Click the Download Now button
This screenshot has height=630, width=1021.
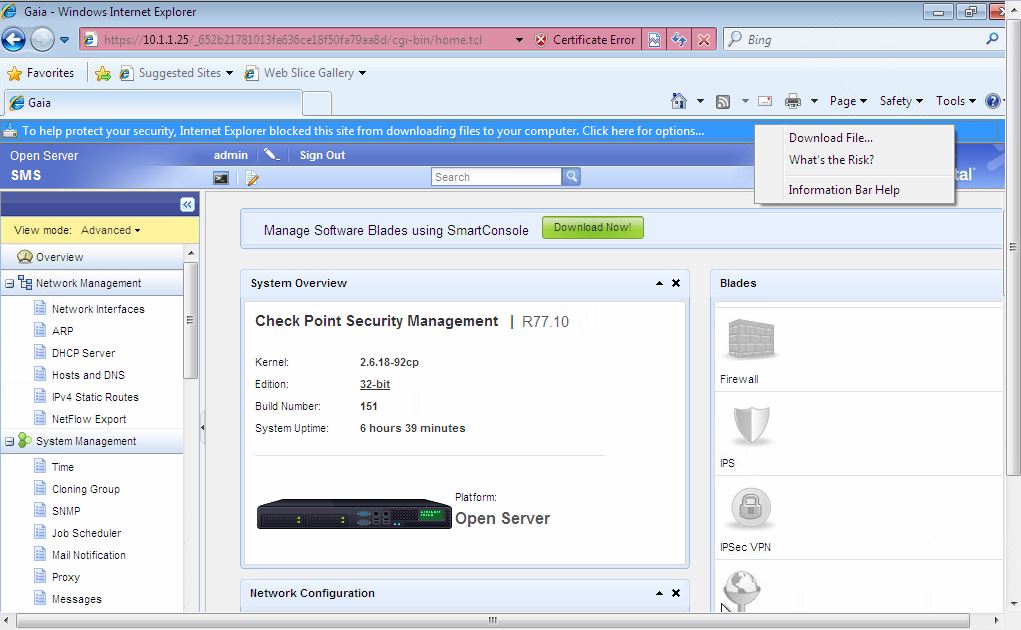[x=592, y=227]
